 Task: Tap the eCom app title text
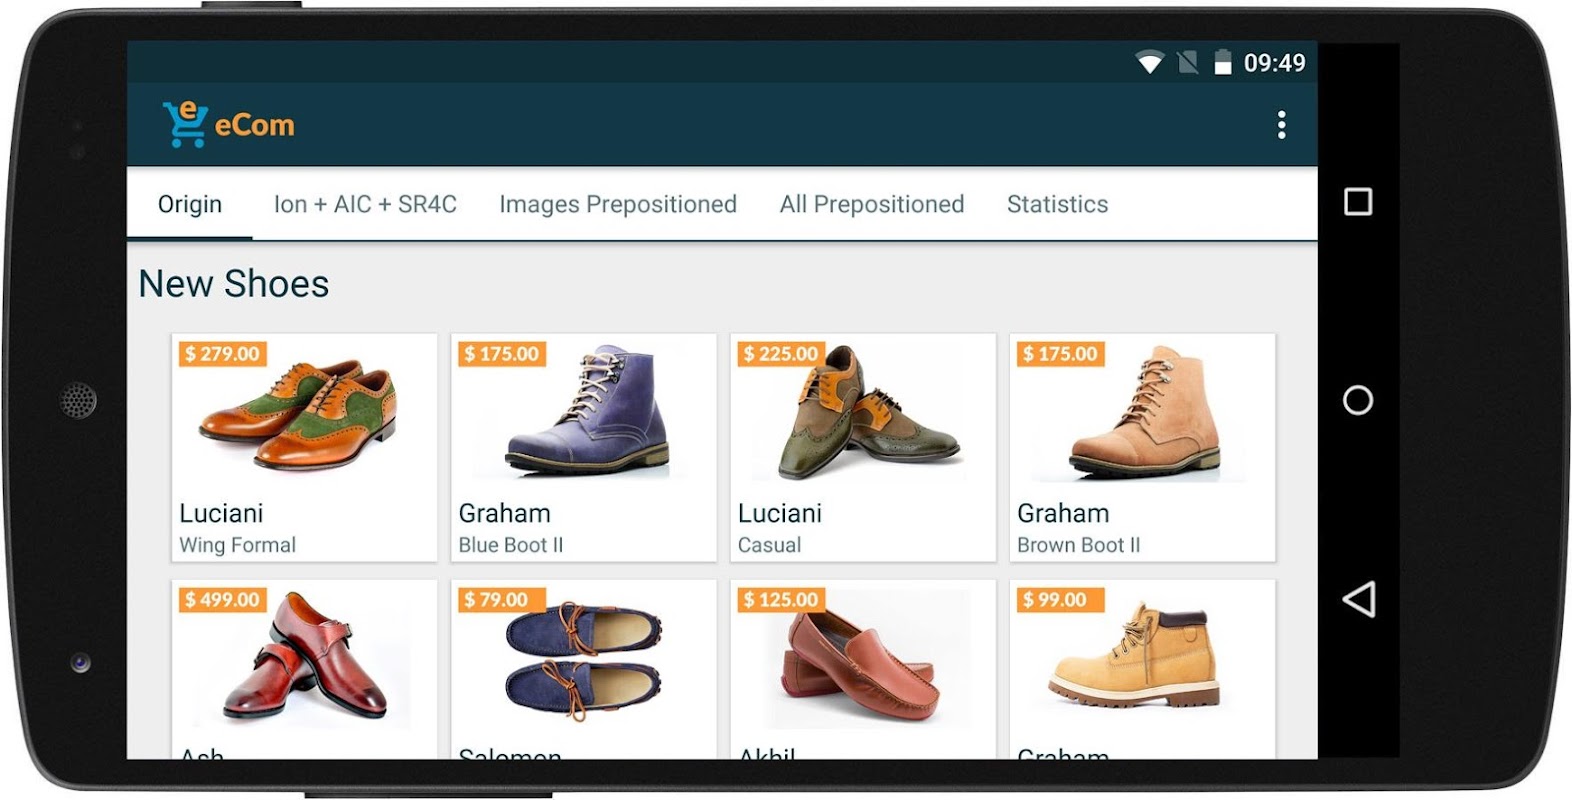tap(255, 126)
